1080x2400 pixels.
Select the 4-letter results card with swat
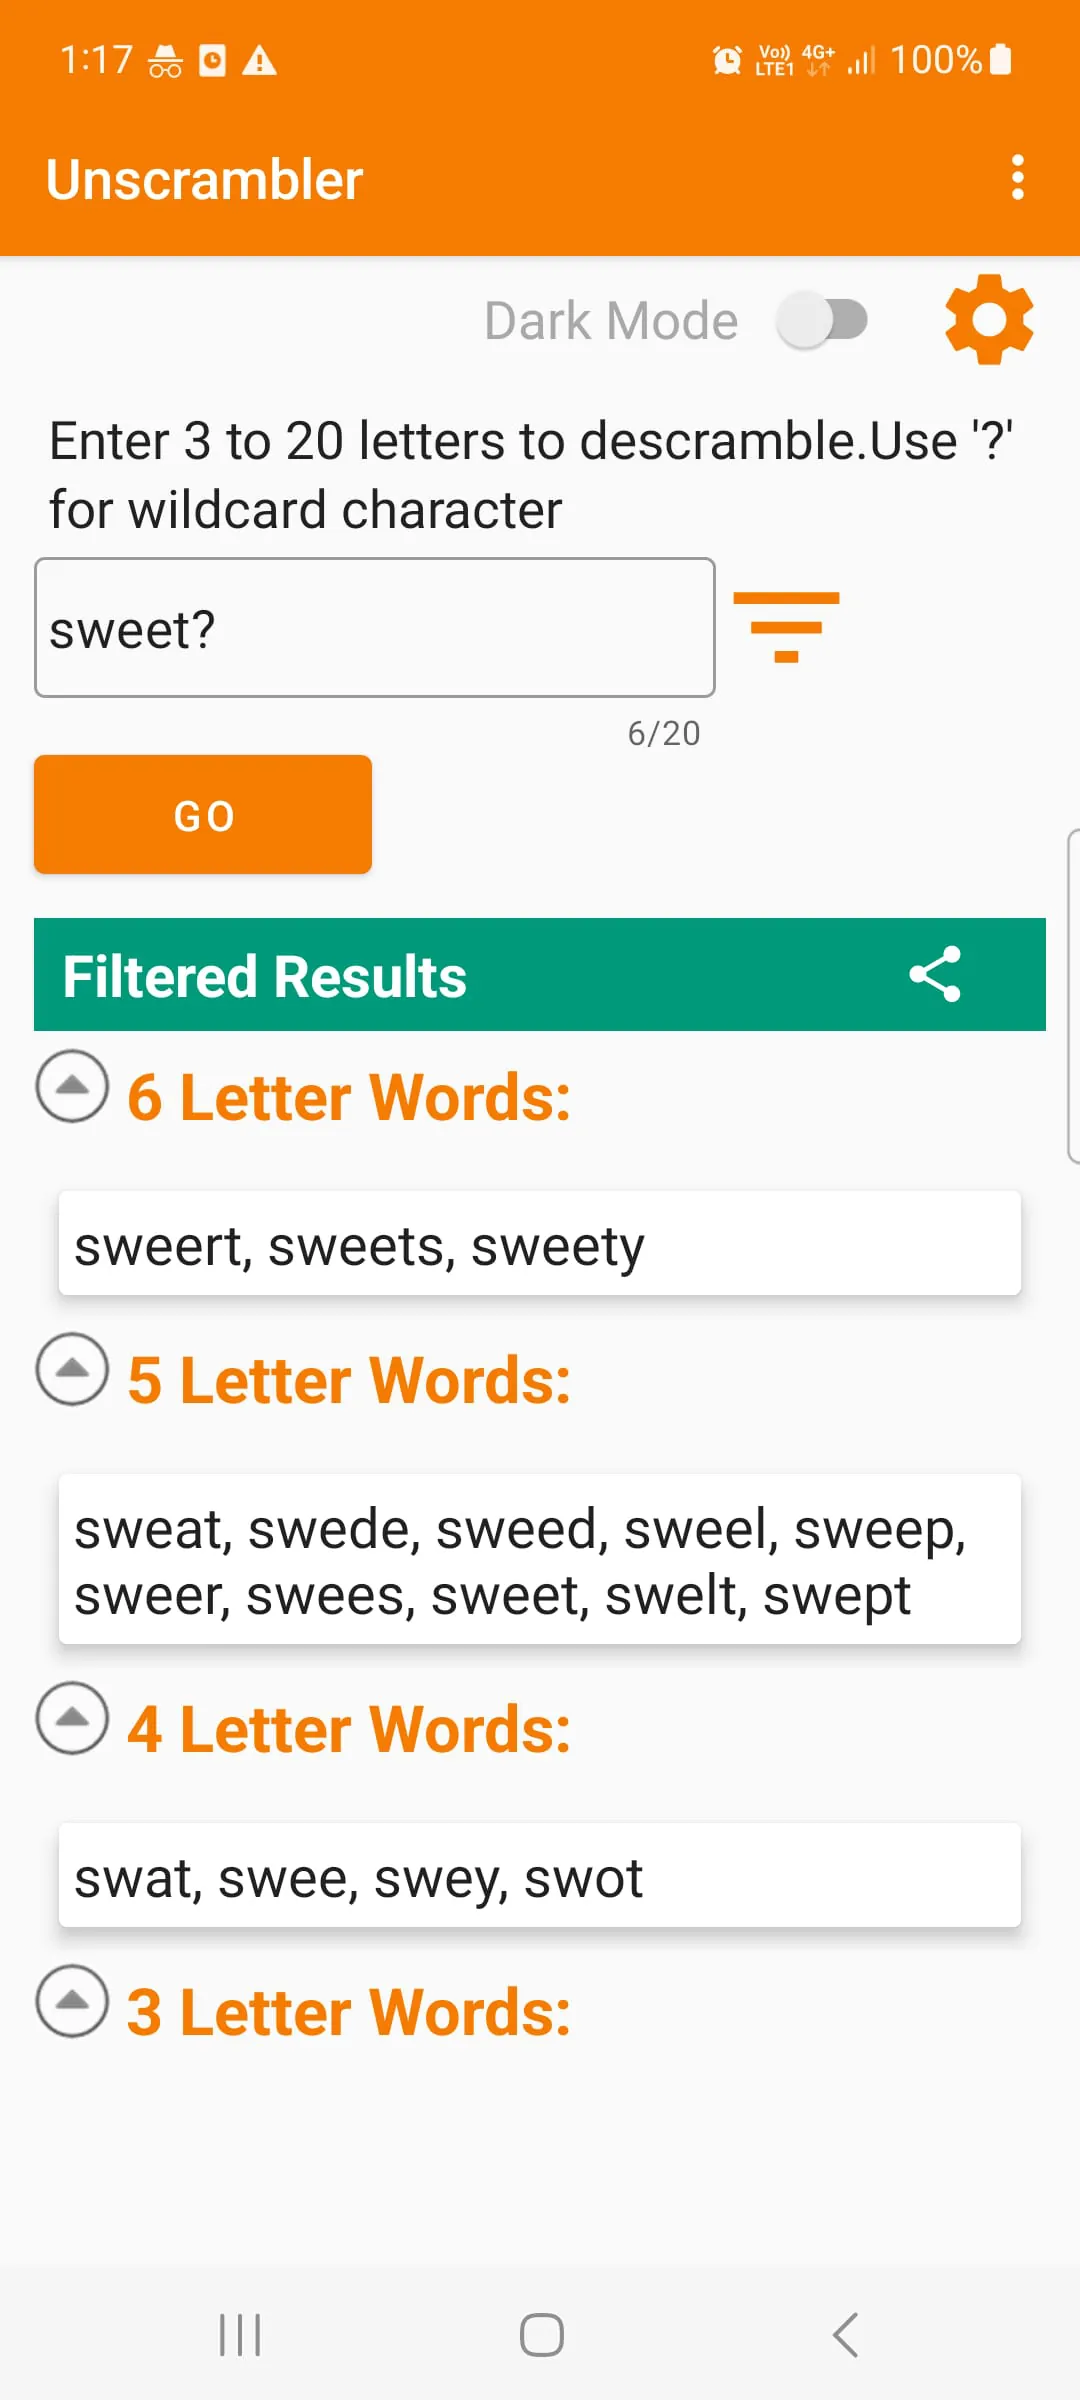540,1875
